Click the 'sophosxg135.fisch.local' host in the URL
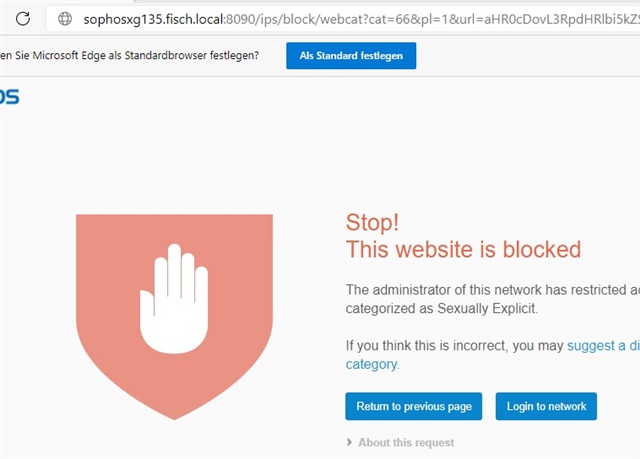The height and width of the screenshot is (459, 640). pos(153,19)
